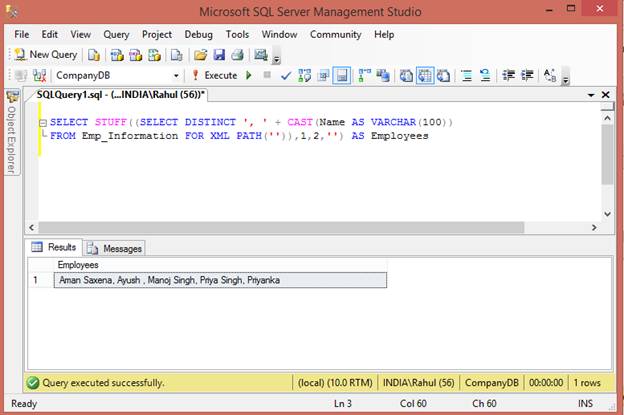Click the New Query button

pos(45,55)
